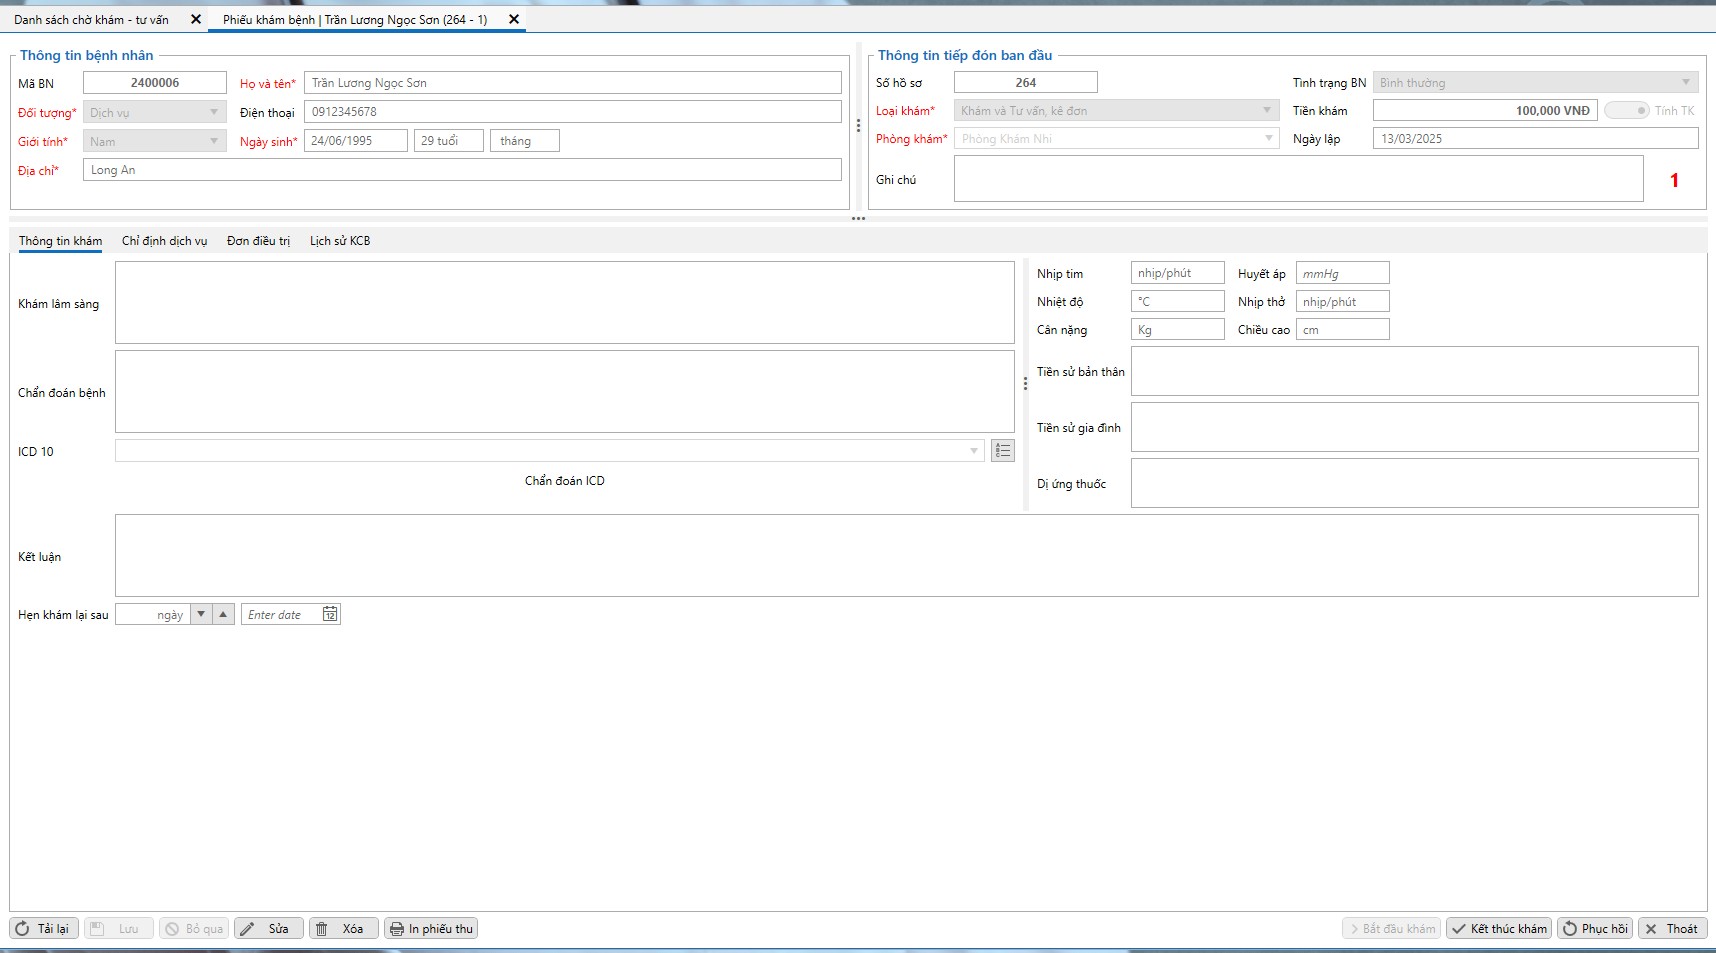Click the Hẹn khám lại sau days field

(x=152, y=614)
